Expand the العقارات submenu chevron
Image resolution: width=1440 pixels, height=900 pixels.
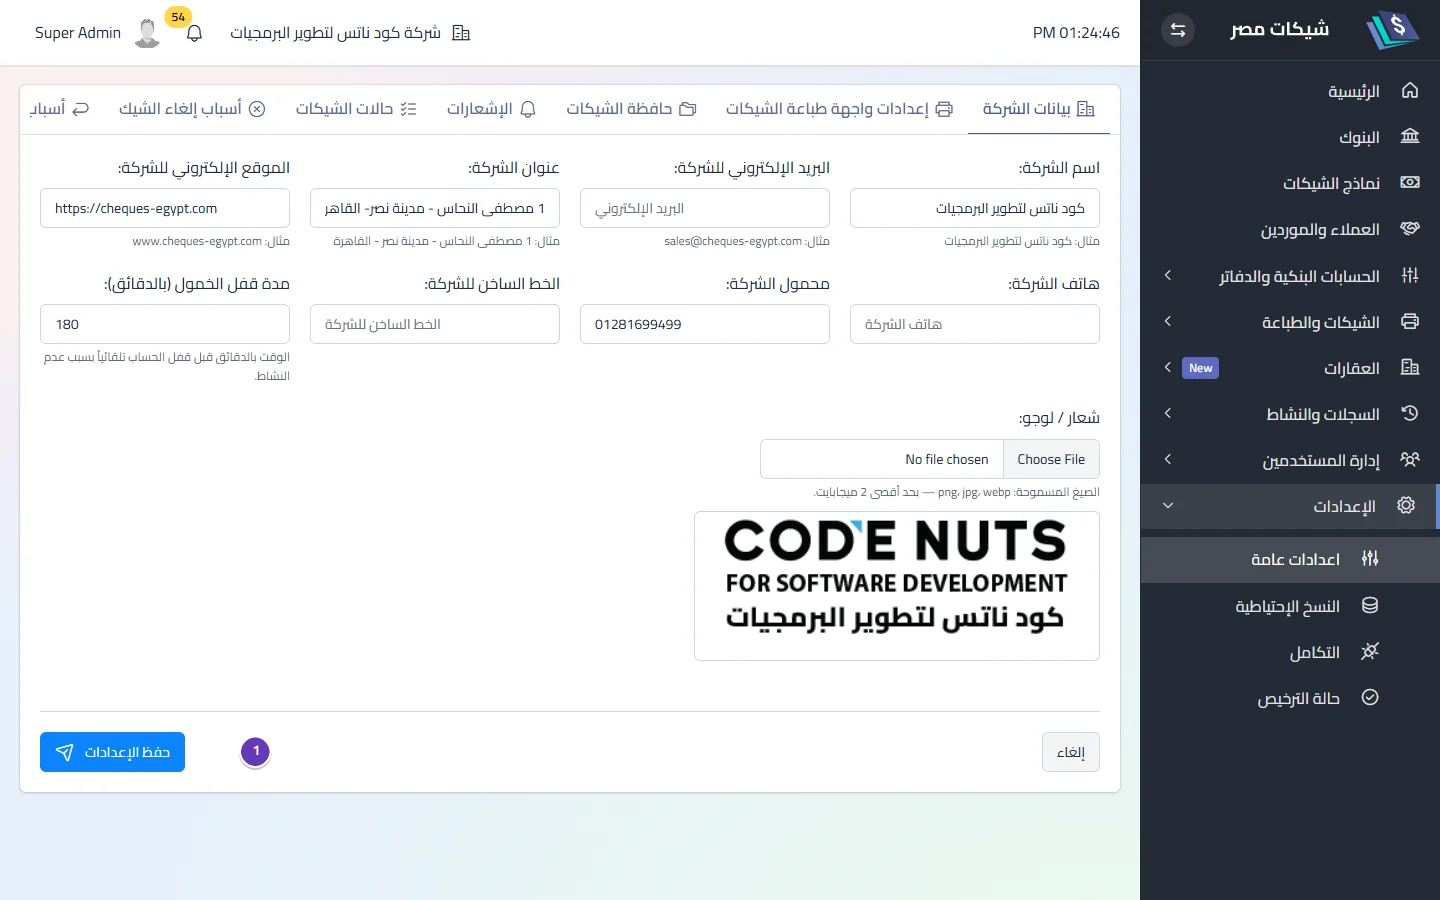(x=1167, y=367)
